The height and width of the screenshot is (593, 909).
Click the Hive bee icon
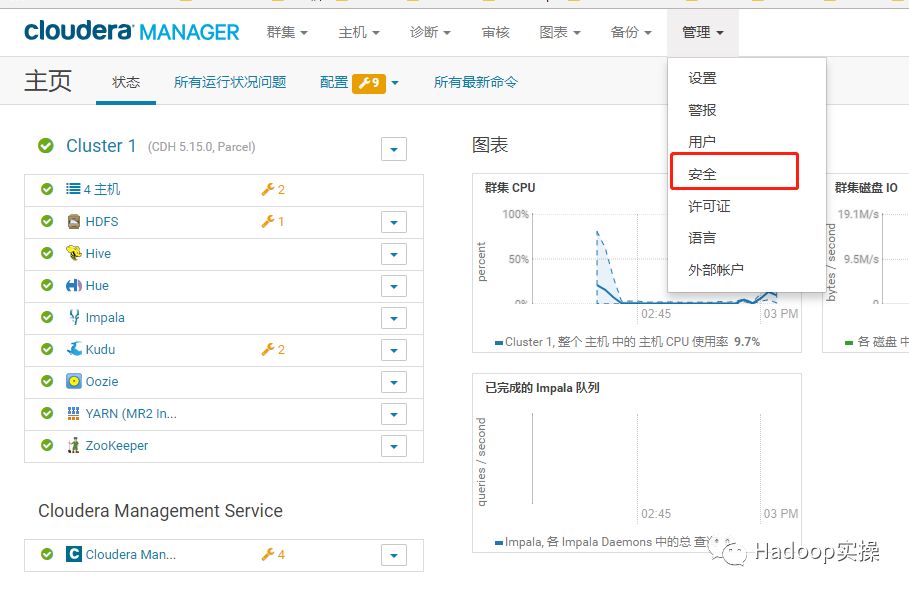(74, 253)
